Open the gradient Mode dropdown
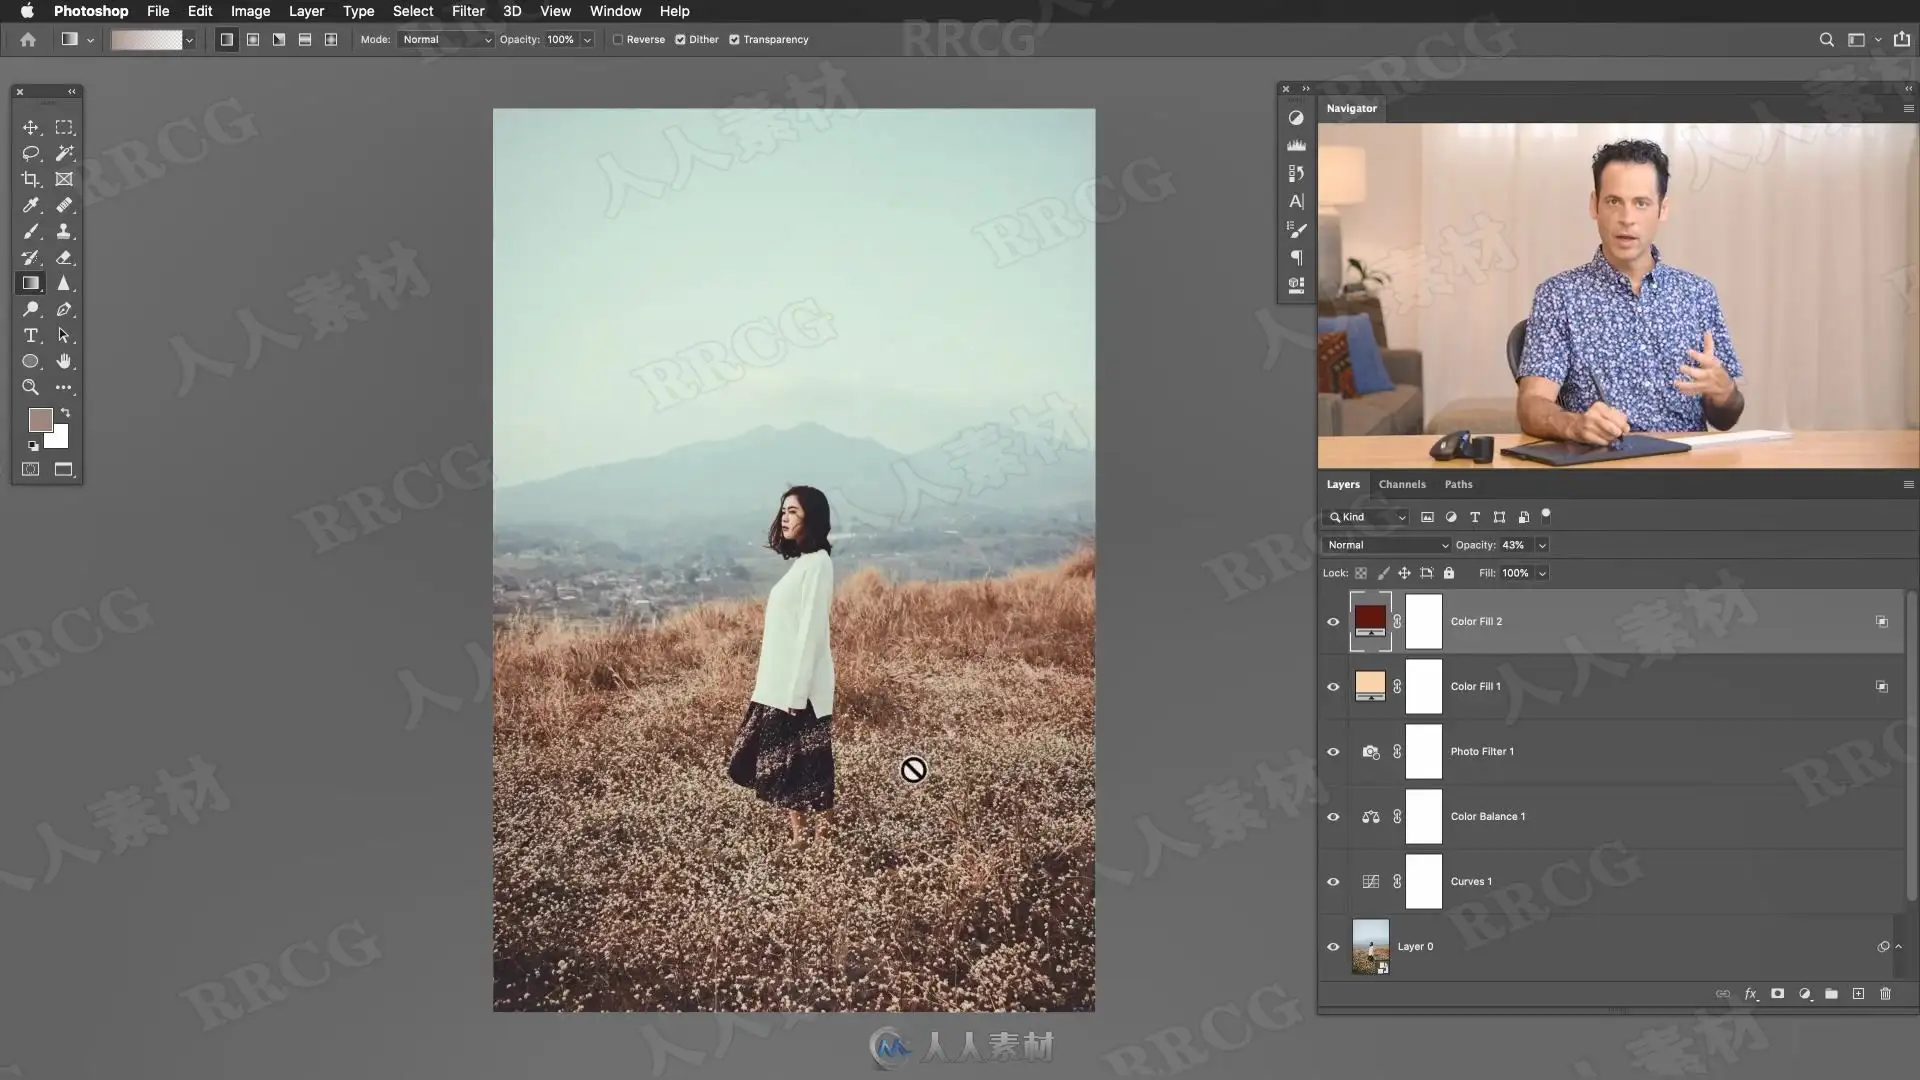This screenshot has height=1080, width=1920. (446, 40)
